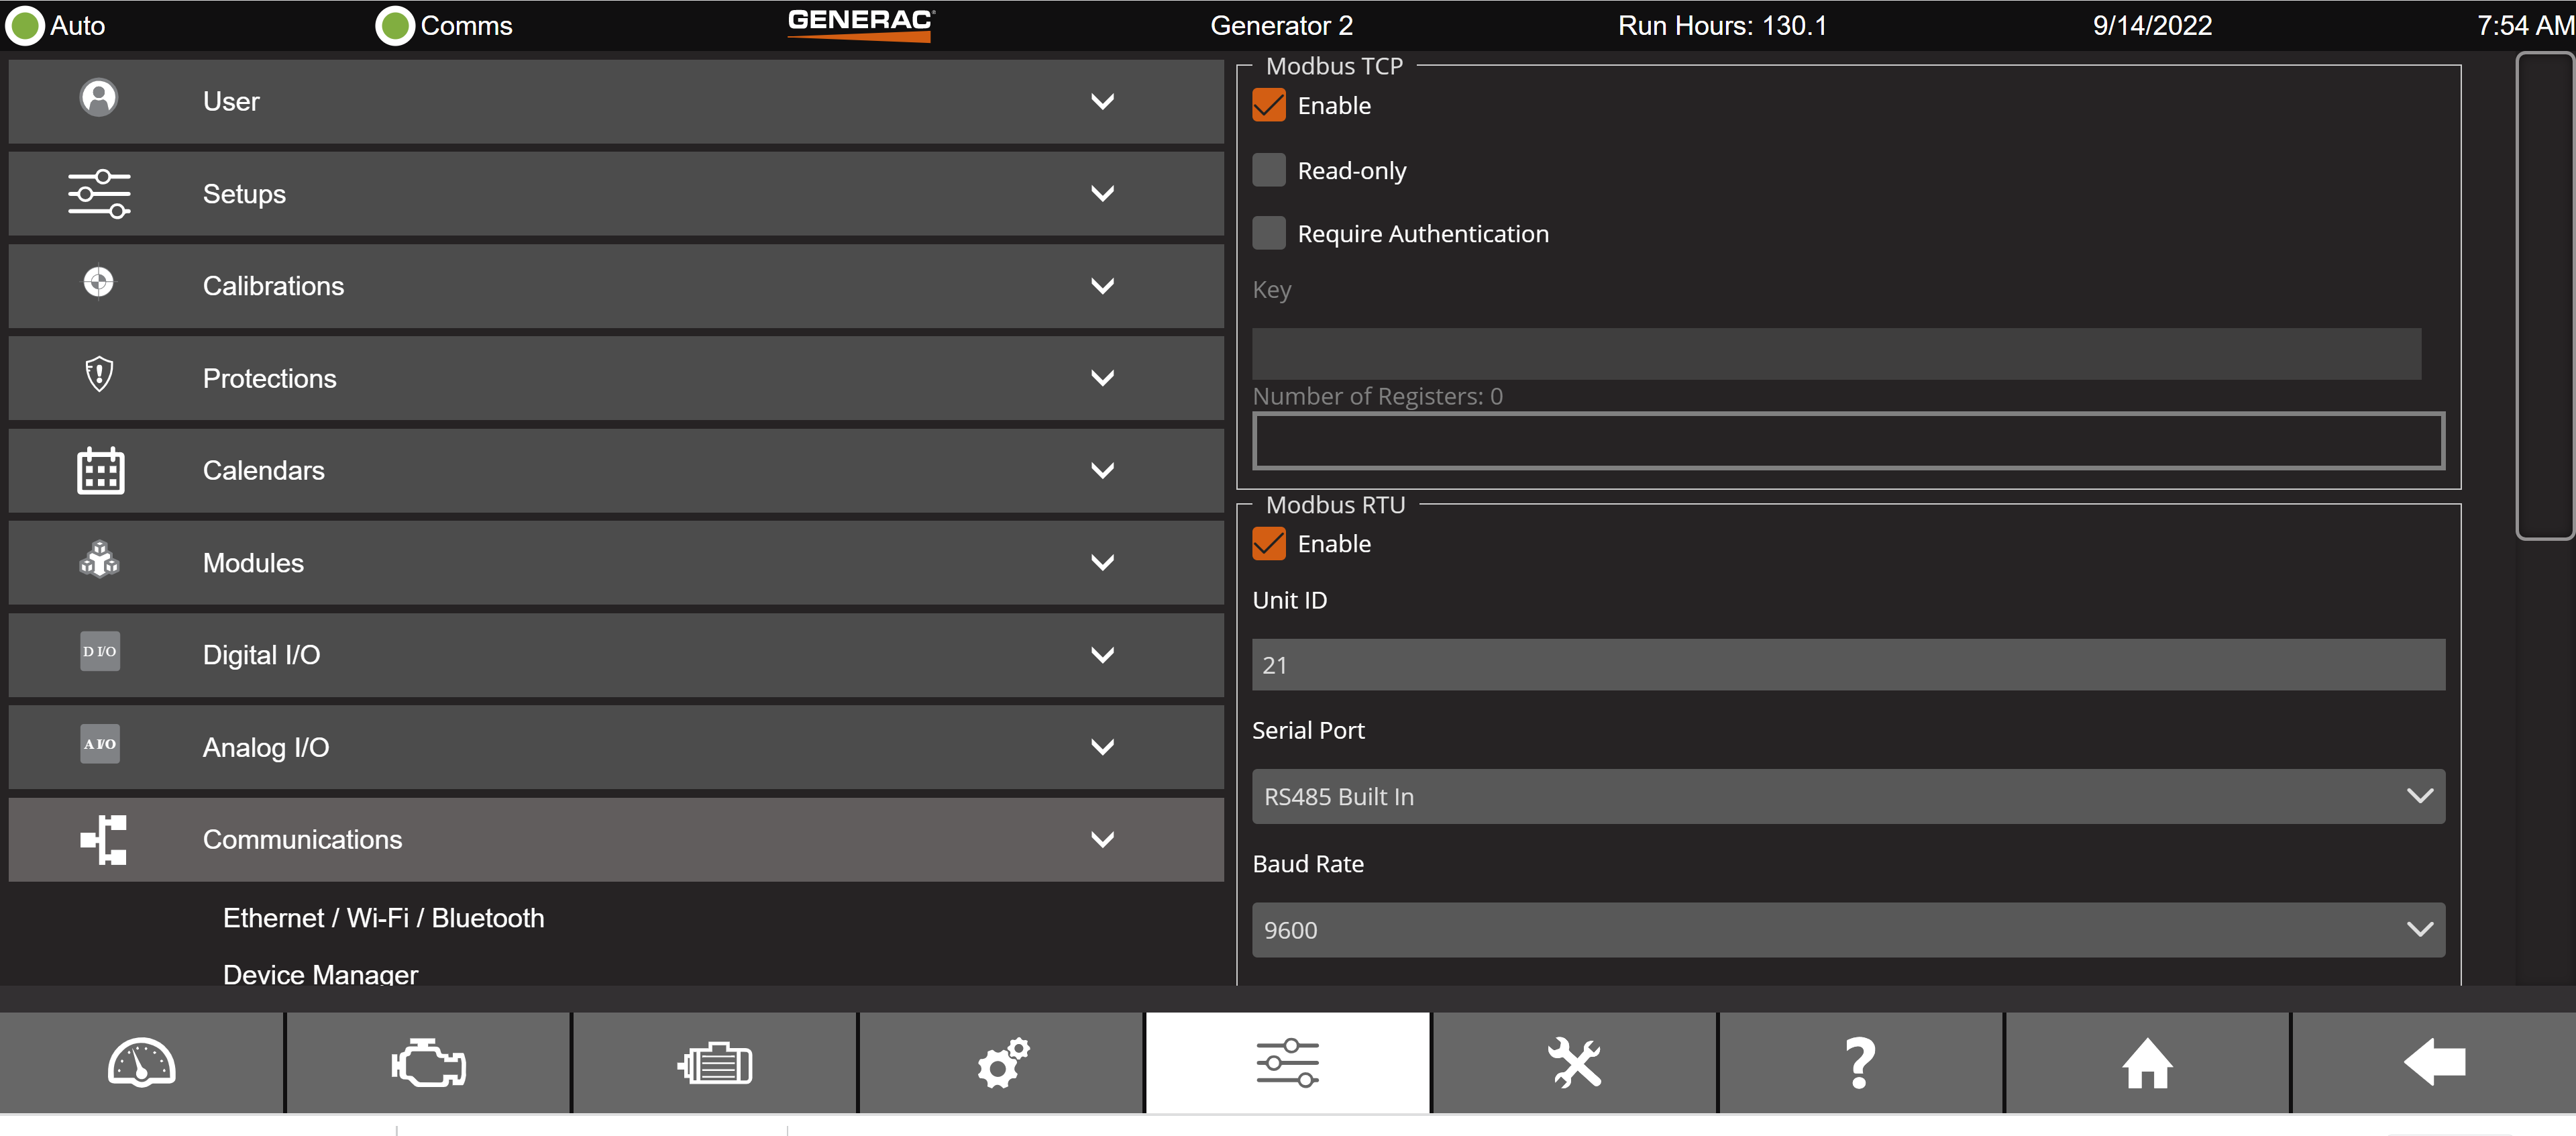Open the engine icon in bottom bar

pos(428,1062)
